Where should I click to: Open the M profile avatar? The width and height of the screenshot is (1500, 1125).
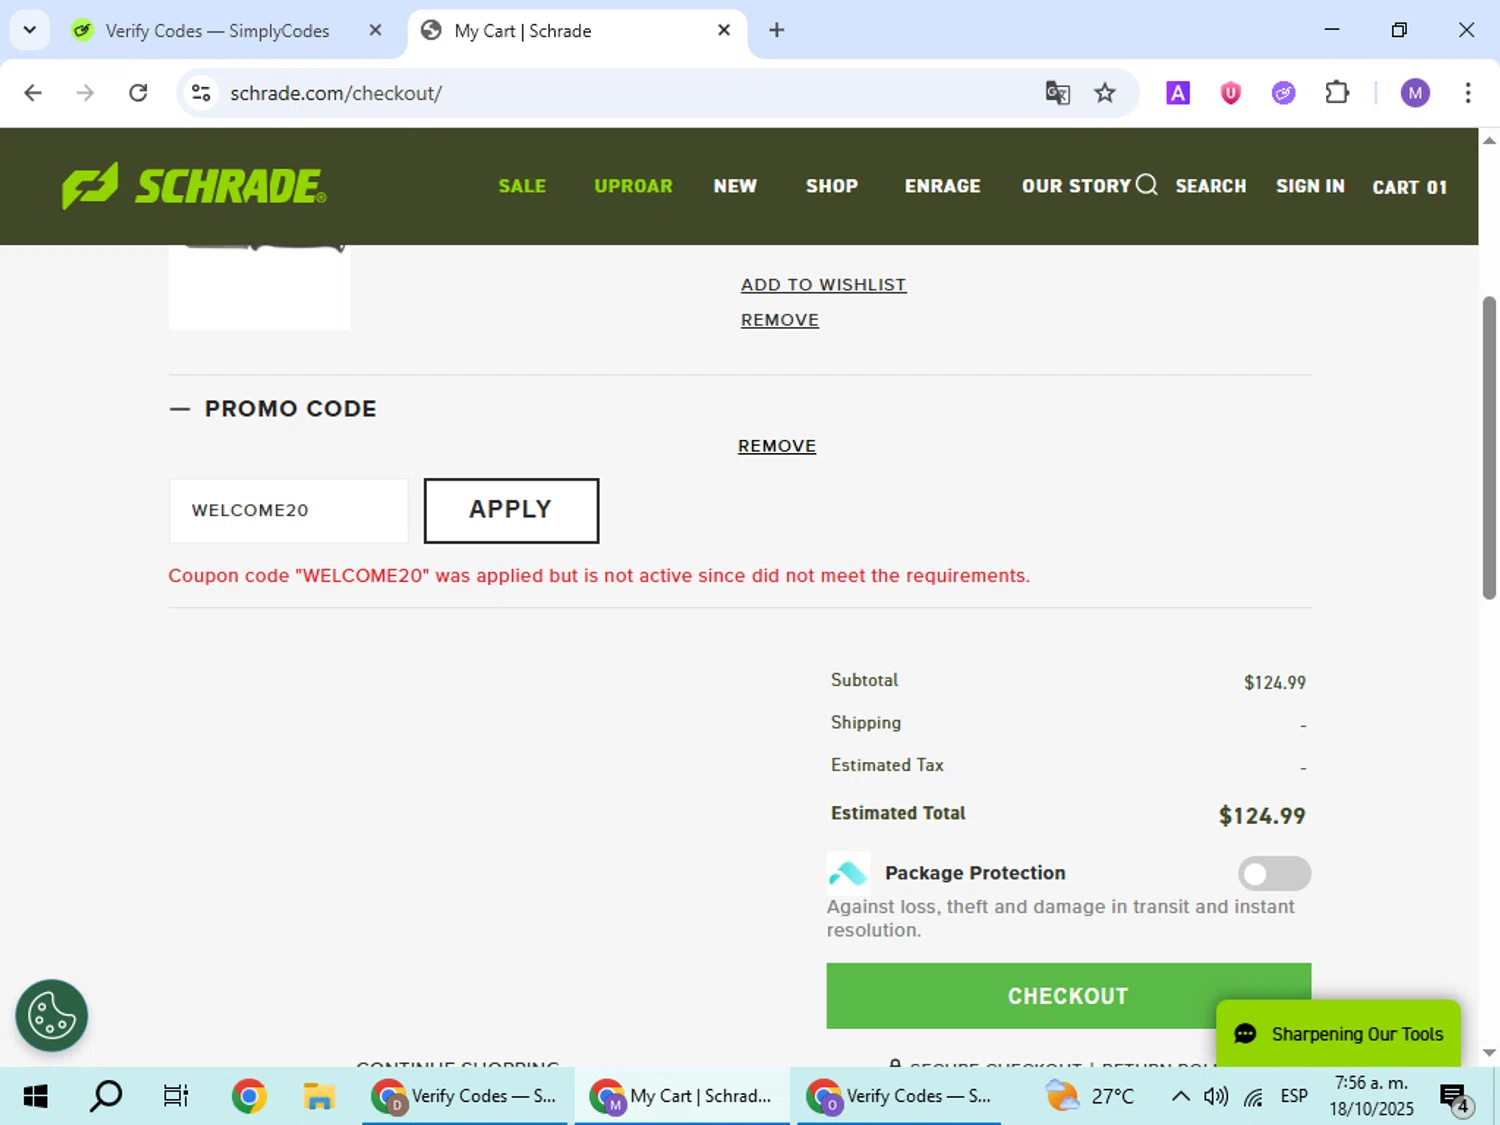click(1415, 93)
